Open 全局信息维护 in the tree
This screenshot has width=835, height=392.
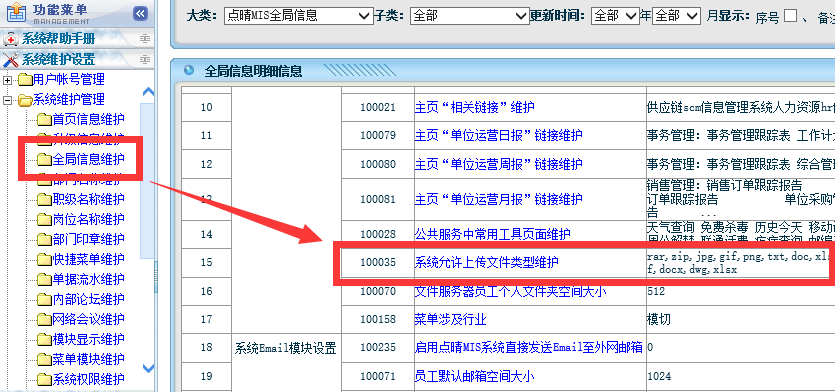(x=88, y=159)
